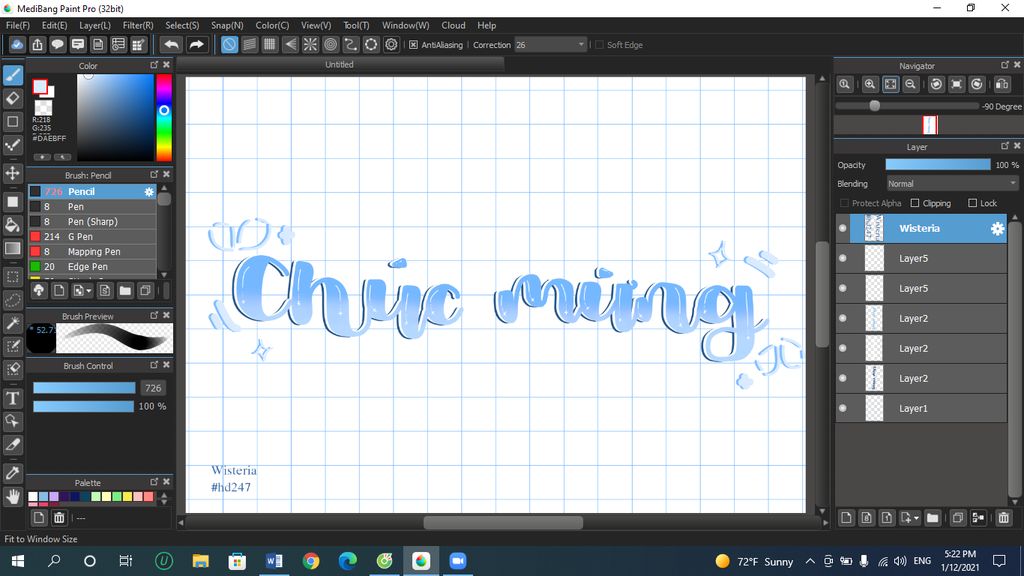This screenshot has height=576, width=1024.
Task: Select the Edge Pen brush
Action: [x=92, y=266]
